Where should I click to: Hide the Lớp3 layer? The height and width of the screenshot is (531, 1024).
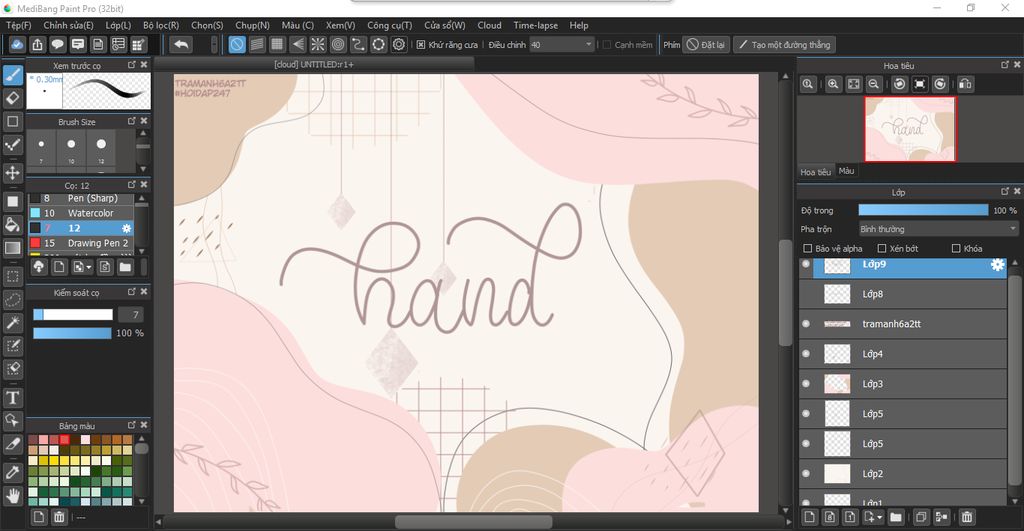(806, 384)
